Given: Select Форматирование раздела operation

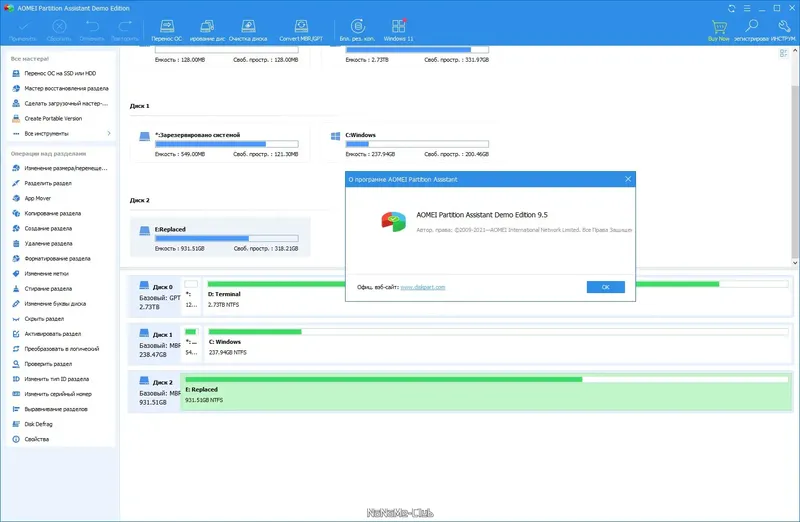Looking at the screenshot, I should coord(51,258).
